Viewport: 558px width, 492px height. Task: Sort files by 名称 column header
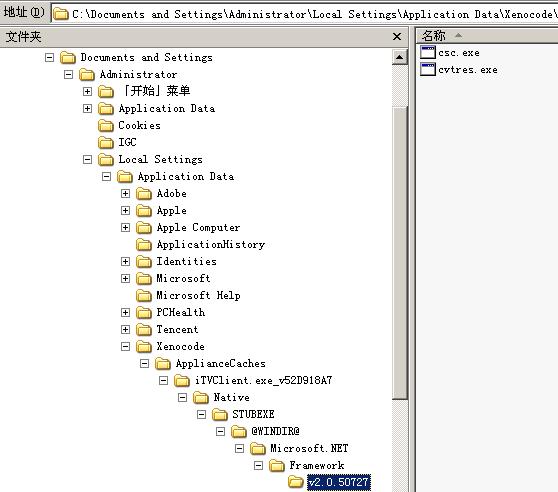[486, 36]
